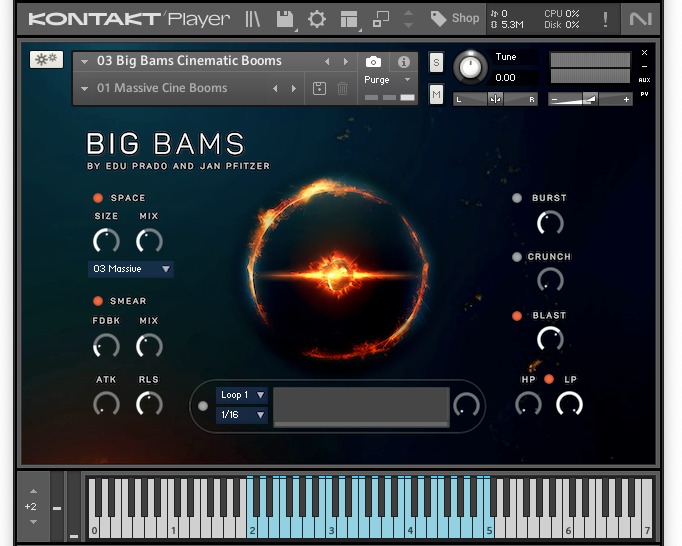Click the Shop button
The image size is (682, 546).
(x=455, y=18)
